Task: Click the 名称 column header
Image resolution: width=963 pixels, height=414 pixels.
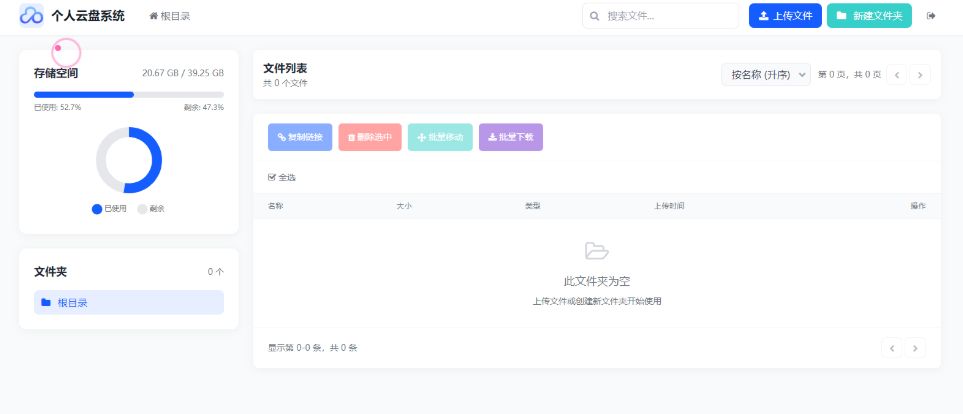Action: pyautogui.click(x=275, y=206)
